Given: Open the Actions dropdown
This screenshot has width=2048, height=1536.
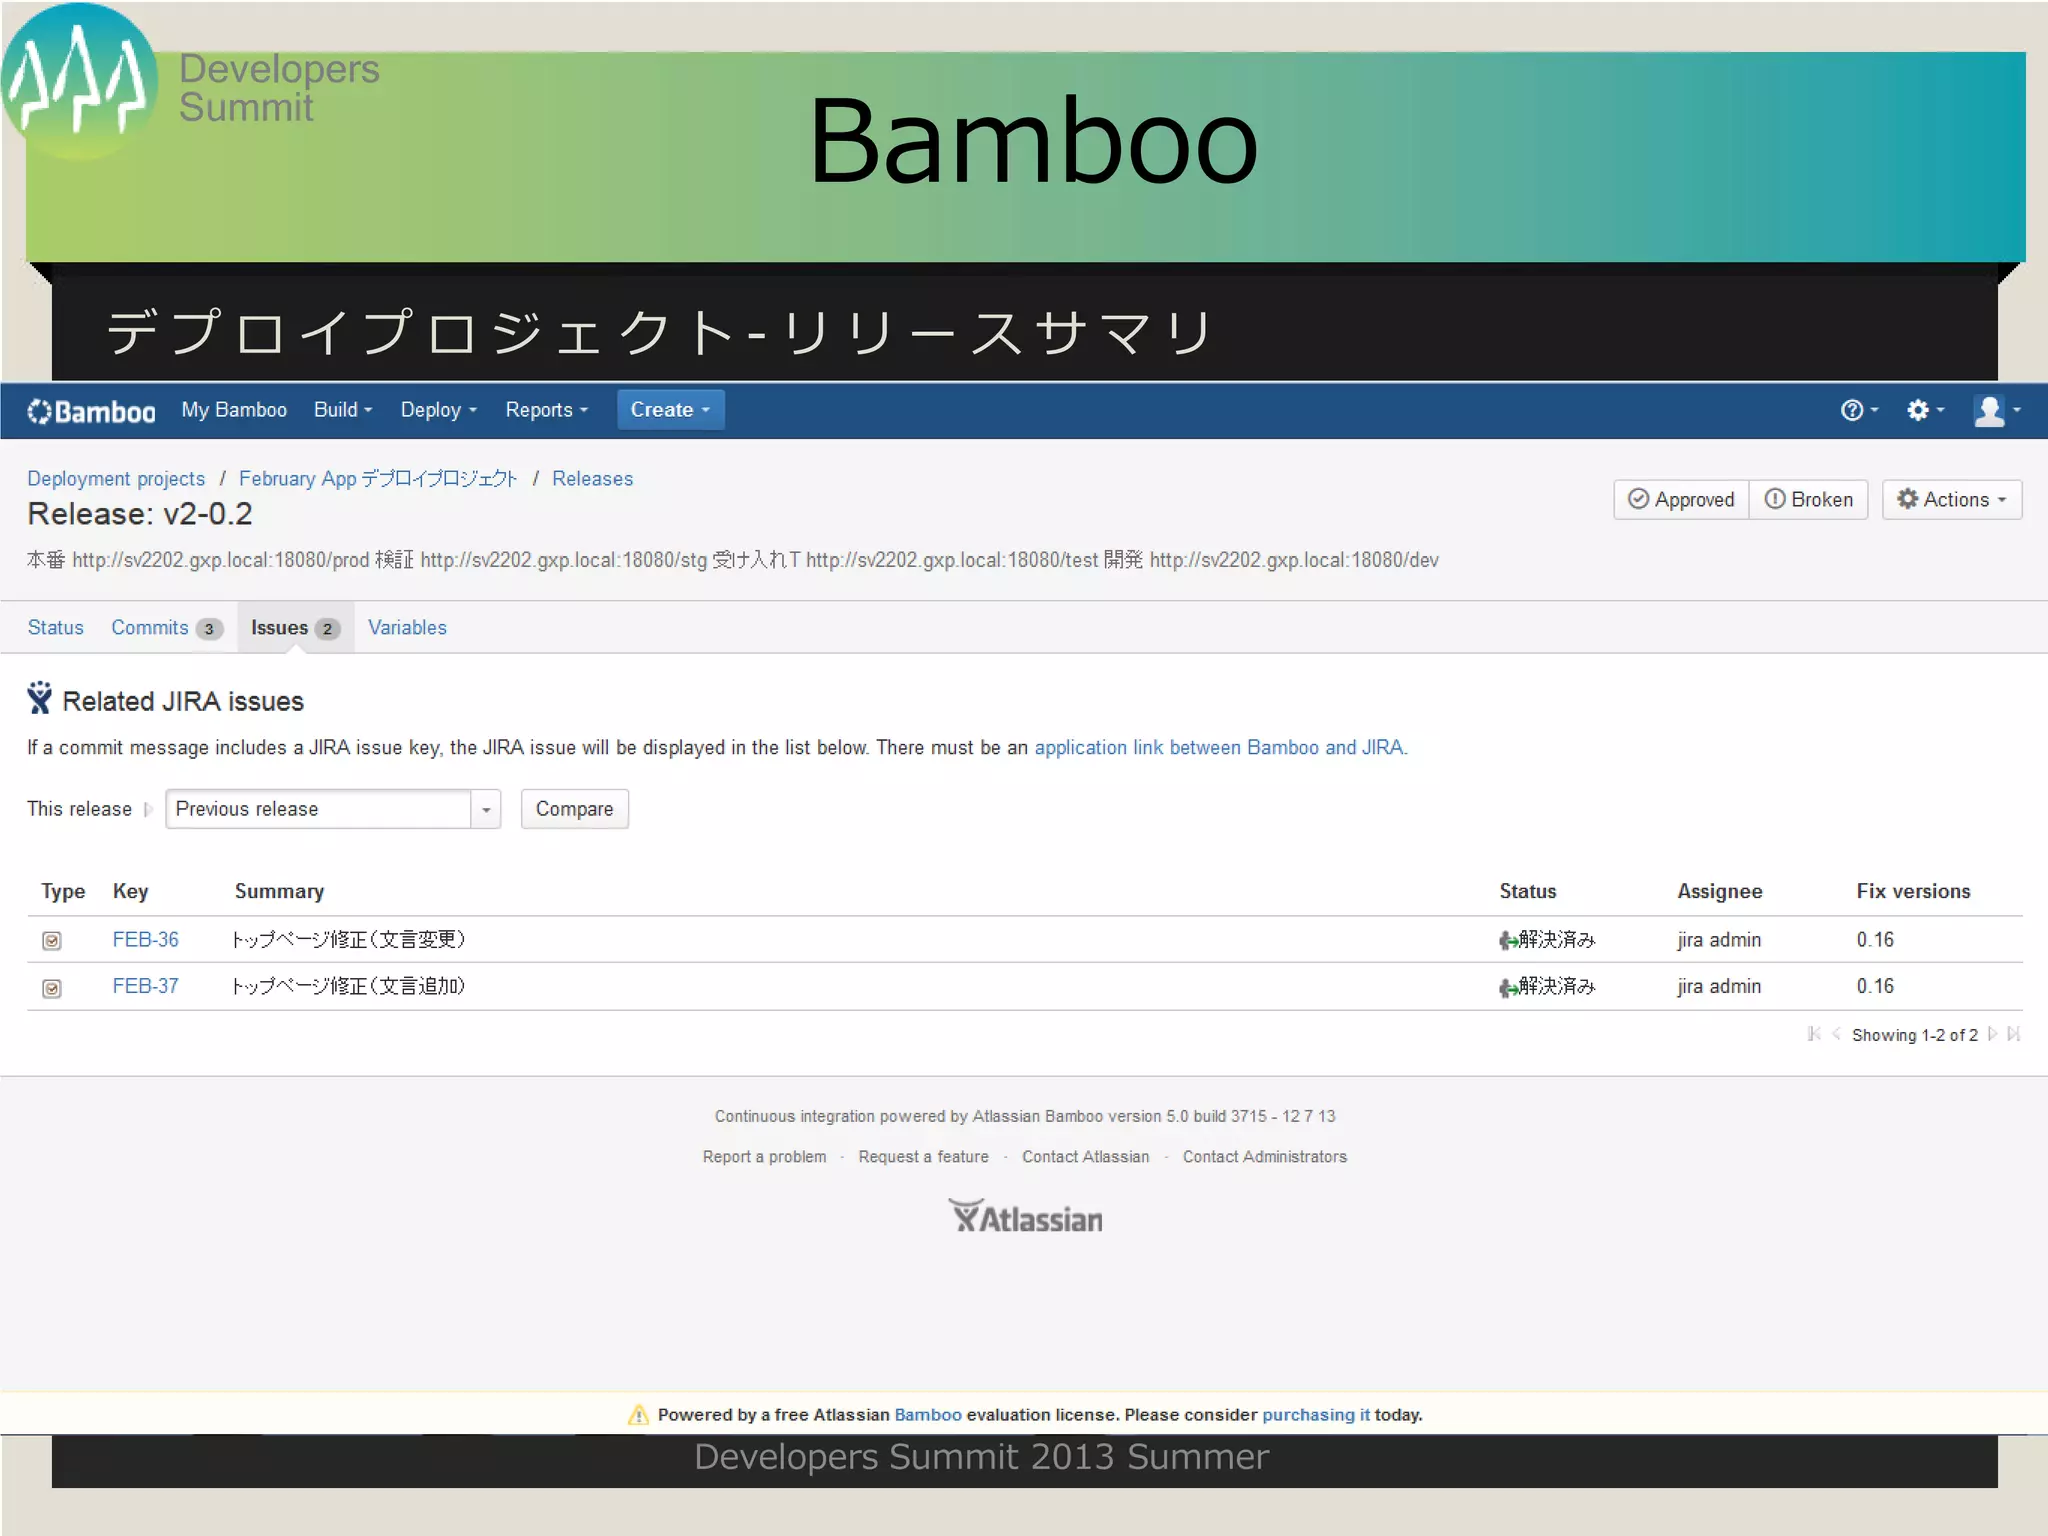Looking at the screenshot, I should 1951,499.
